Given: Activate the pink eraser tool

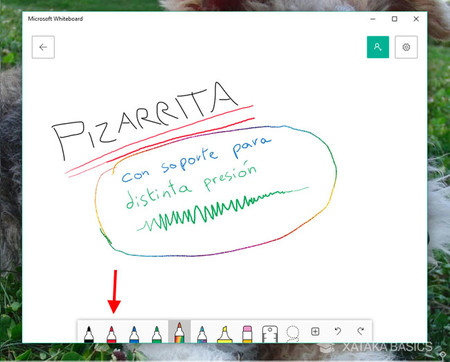Looking at the screenshot, I should click(247, 334).
